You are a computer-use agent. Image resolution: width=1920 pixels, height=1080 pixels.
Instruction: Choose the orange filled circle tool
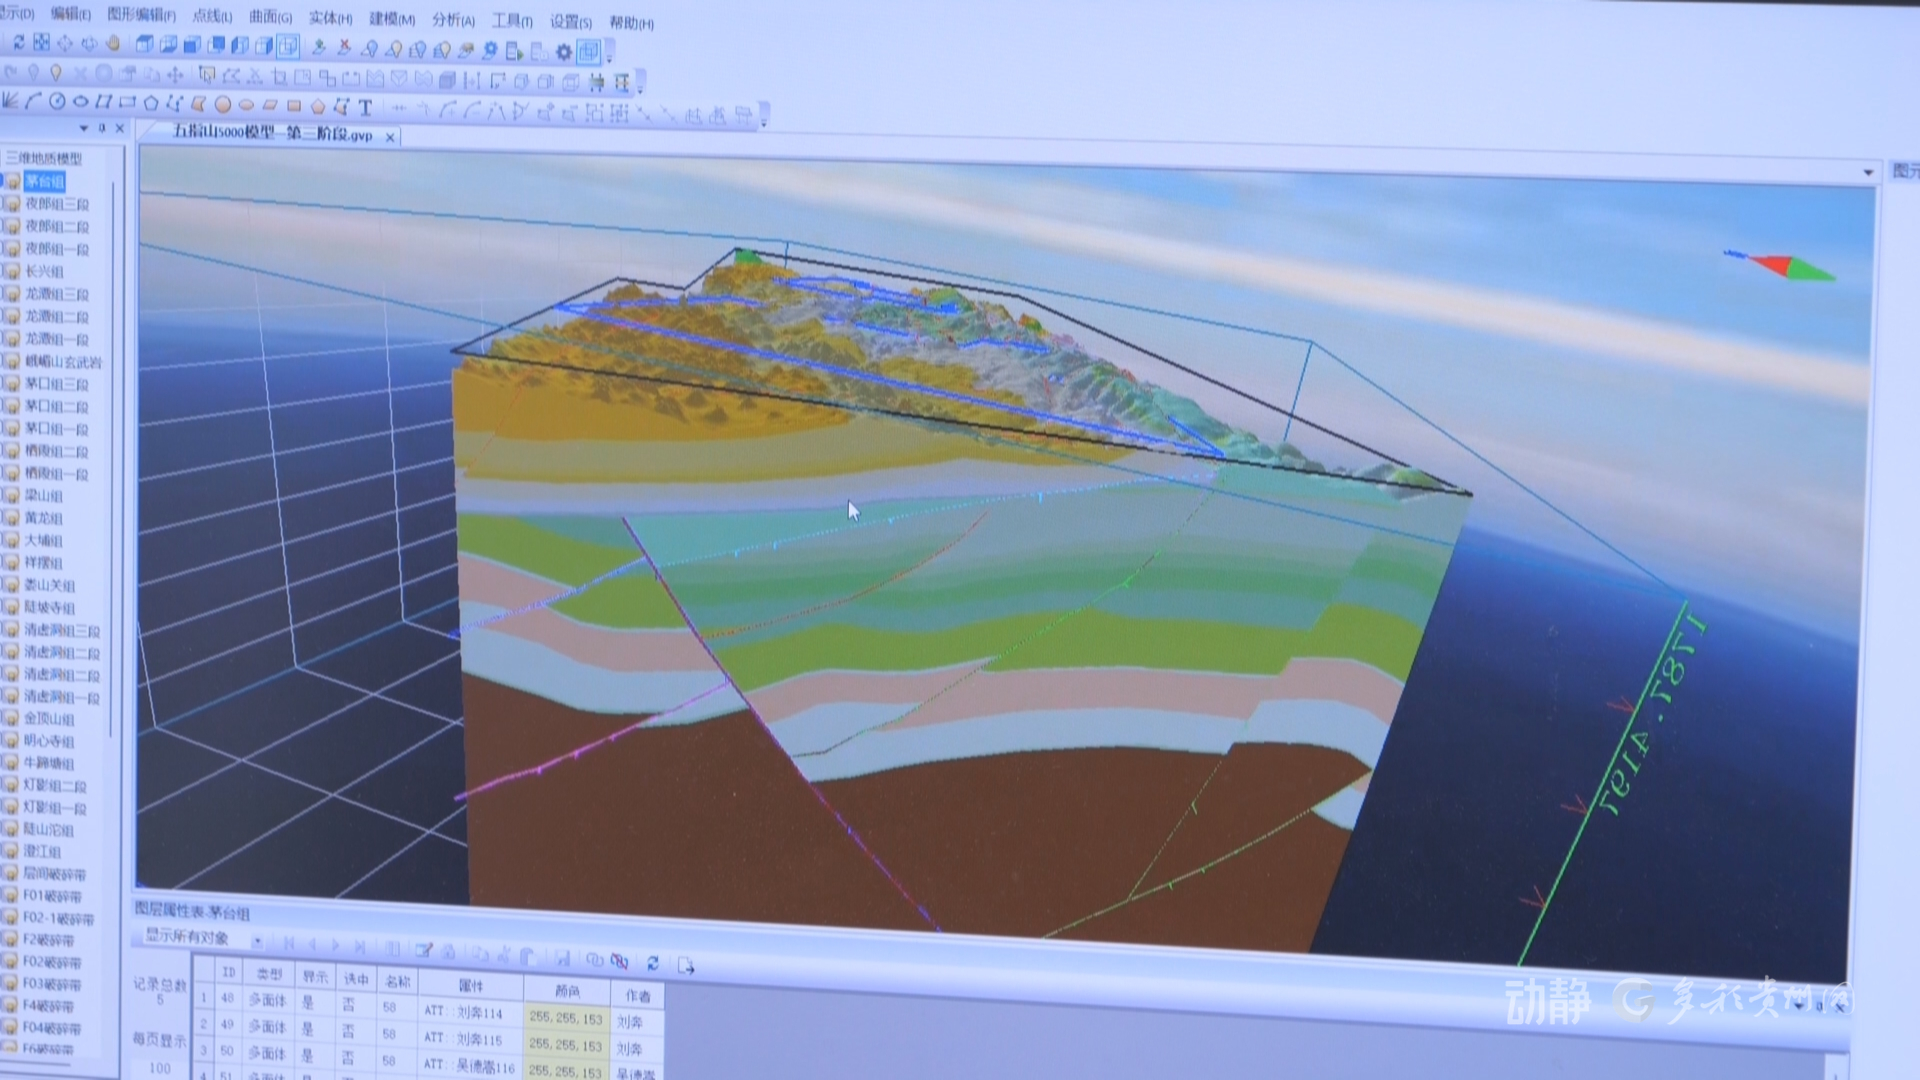pos(222,104)
